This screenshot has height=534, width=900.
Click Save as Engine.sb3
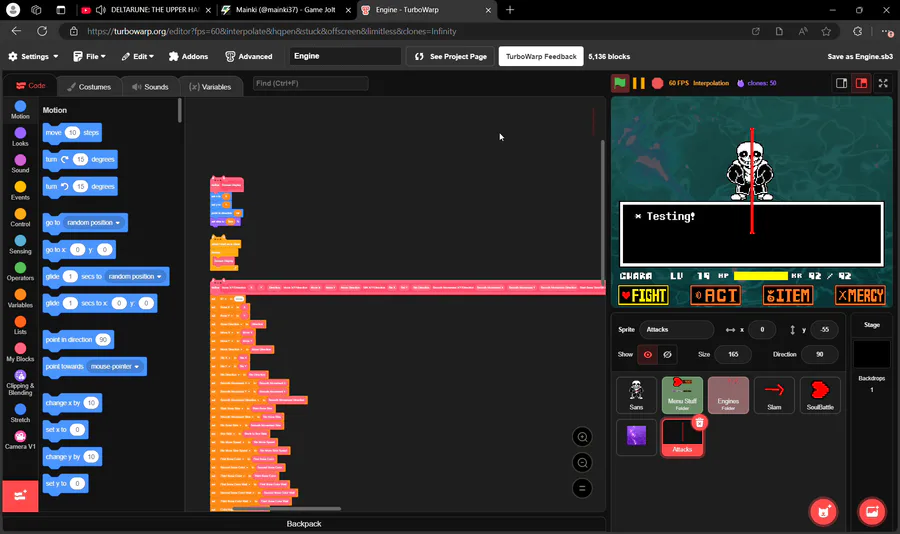click(x=860, y=56)
